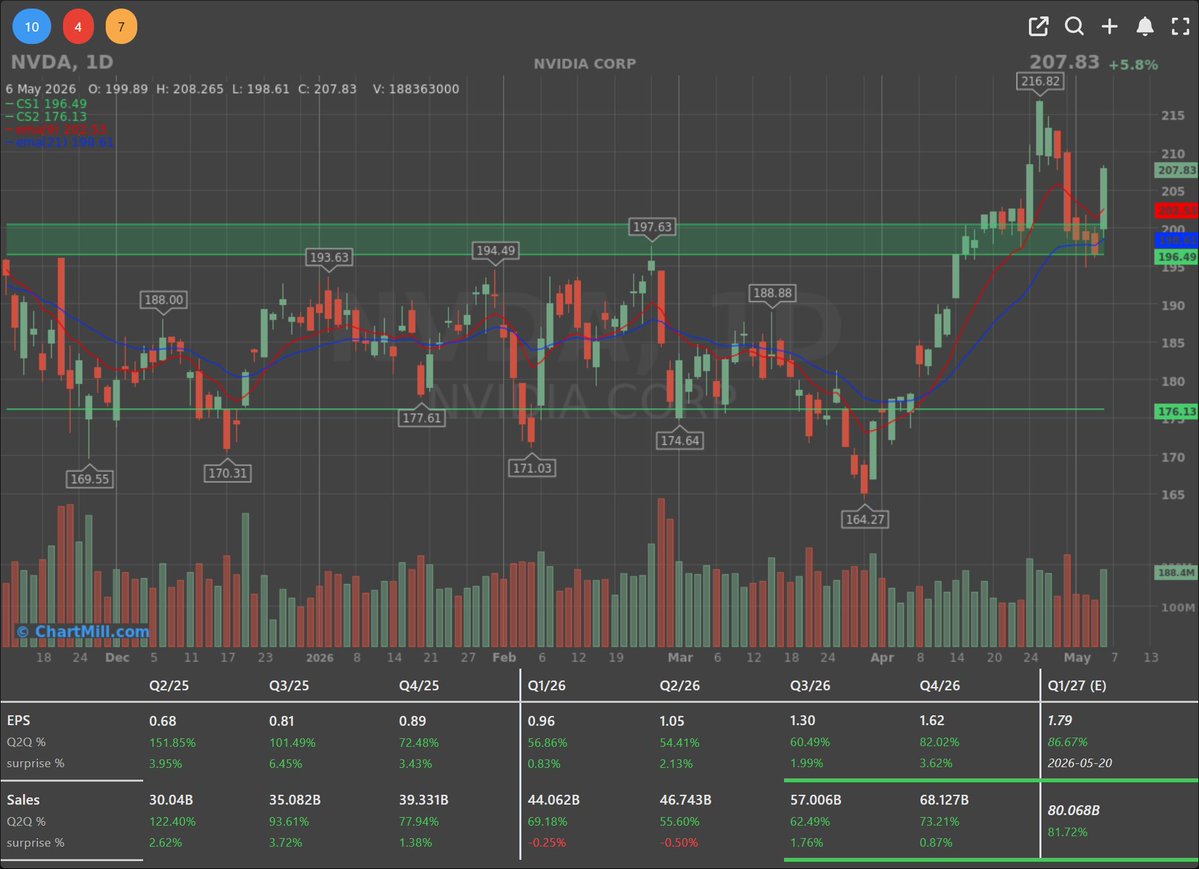Click the negative surprise -0.25%

[x=547, y=843]
